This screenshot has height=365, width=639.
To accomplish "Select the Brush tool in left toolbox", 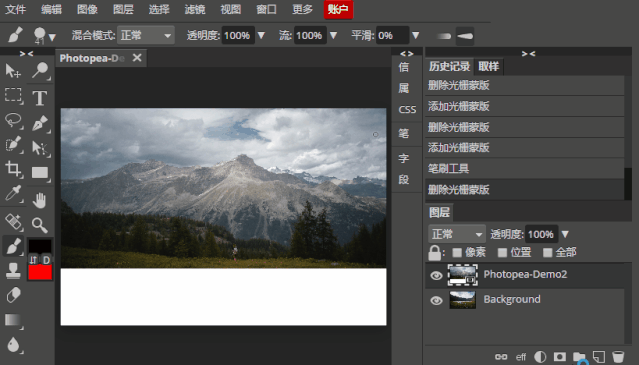I will point(13,246).
